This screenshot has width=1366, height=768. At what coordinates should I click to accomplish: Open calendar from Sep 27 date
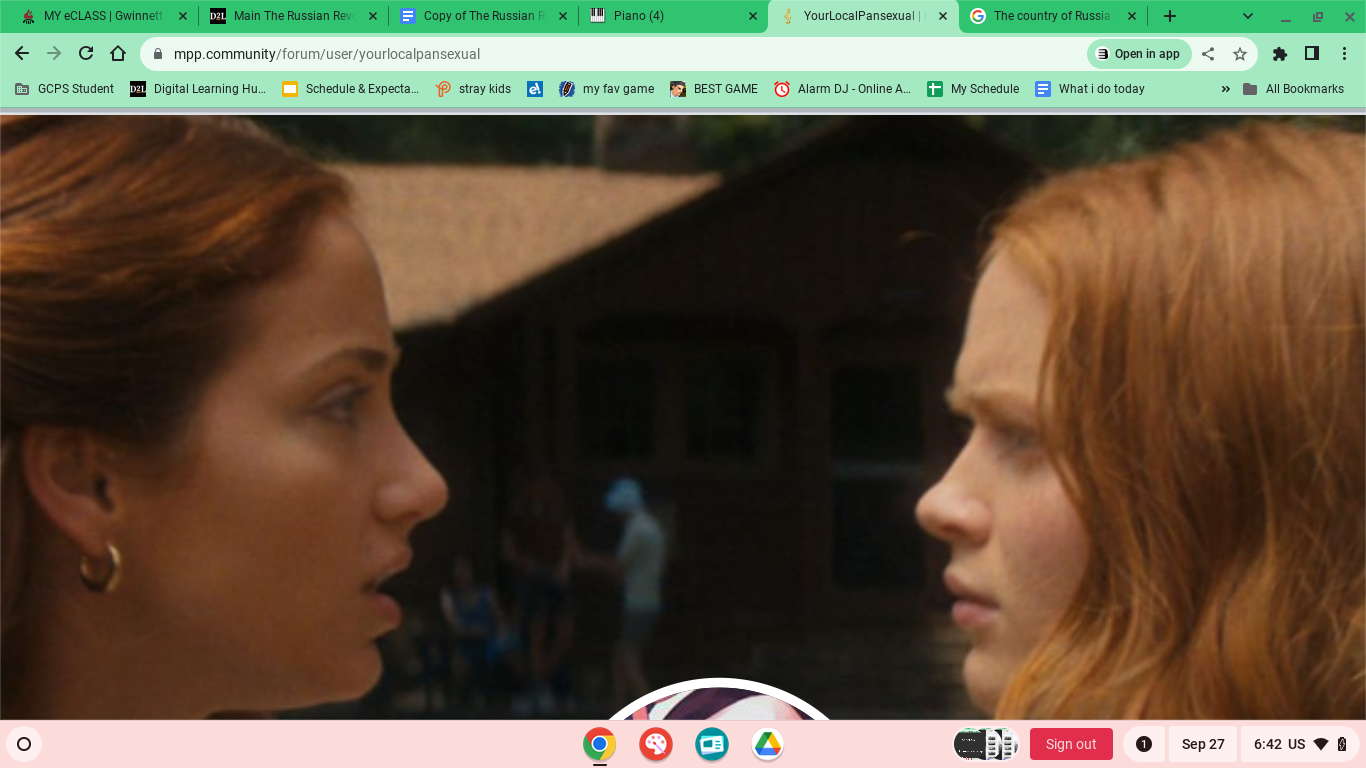click(x=1203, y=744)
